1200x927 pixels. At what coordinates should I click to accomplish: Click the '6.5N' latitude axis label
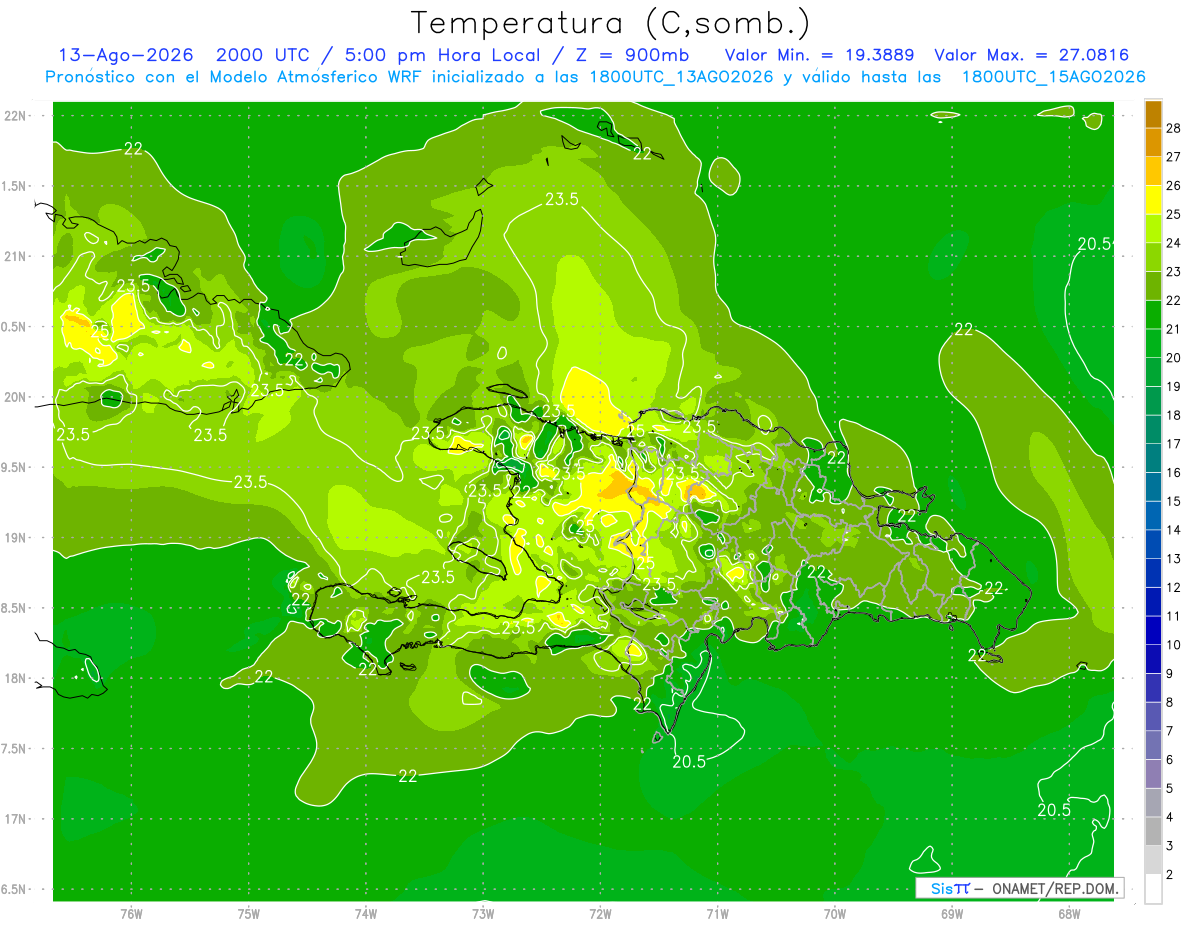click(15, 889)
